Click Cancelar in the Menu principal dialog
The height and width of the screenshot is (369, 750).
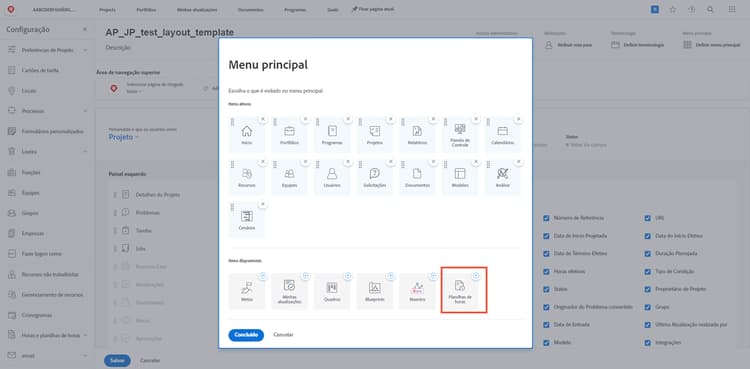tap(283, 335)
